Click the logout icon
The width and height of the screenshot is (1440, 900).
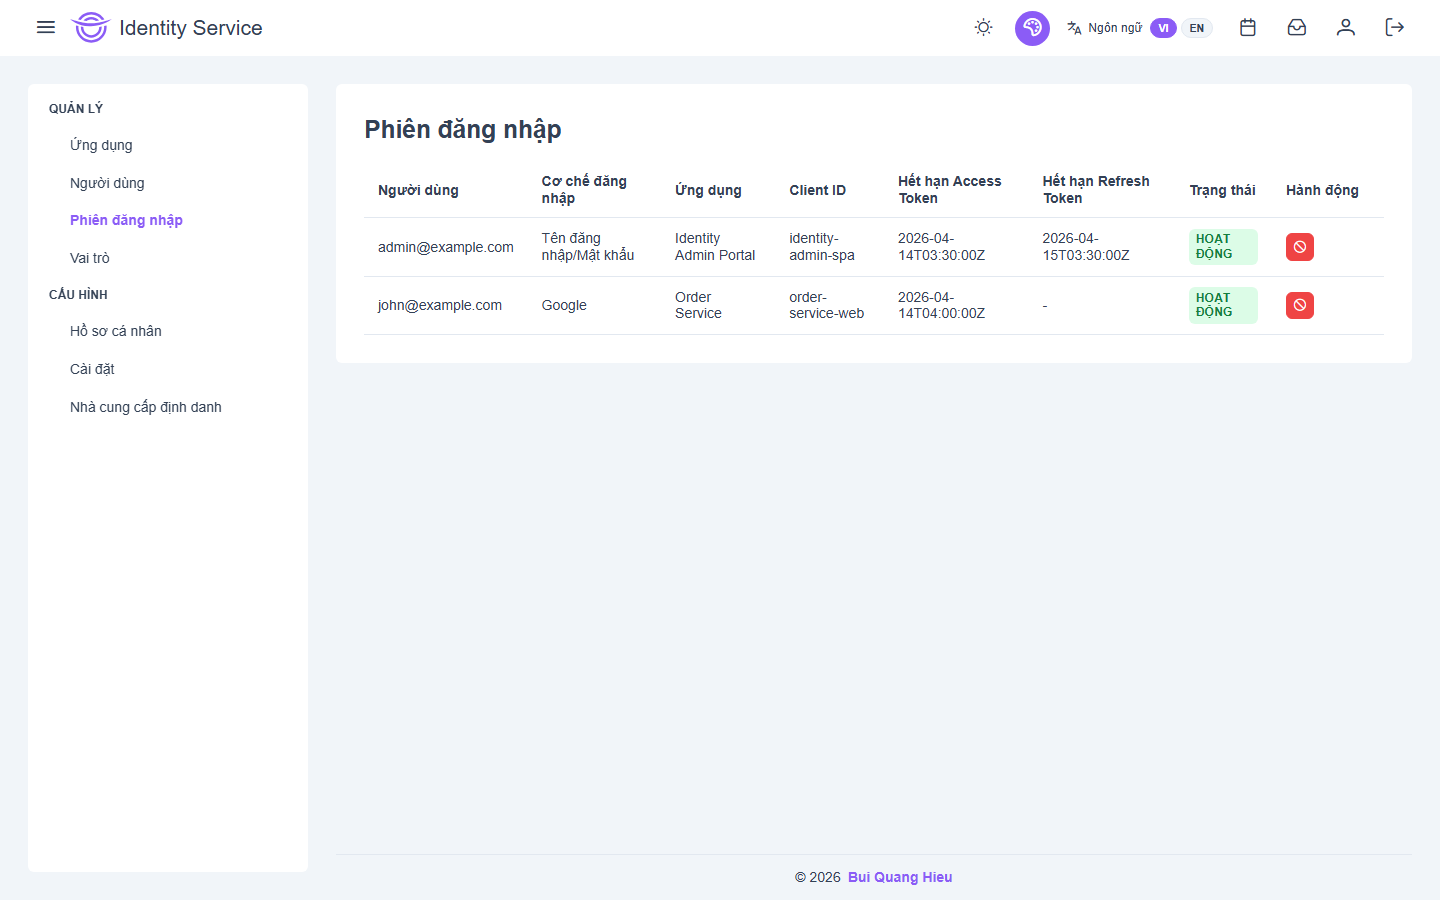click(1394, 27)
